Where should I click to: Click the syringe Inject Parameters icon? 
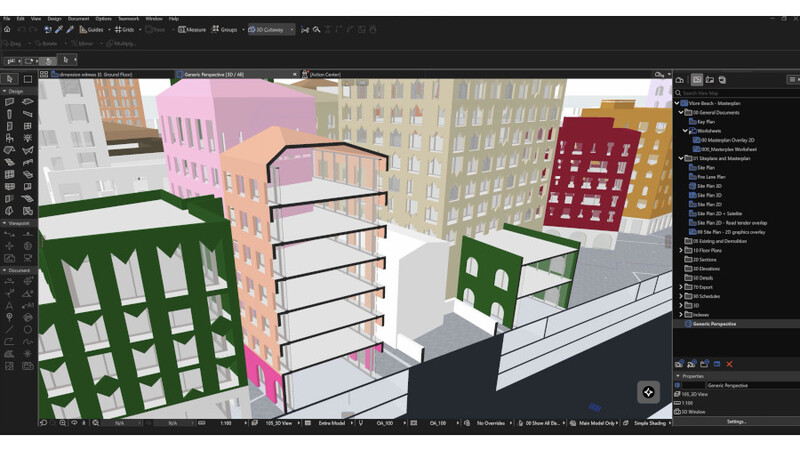70,30
